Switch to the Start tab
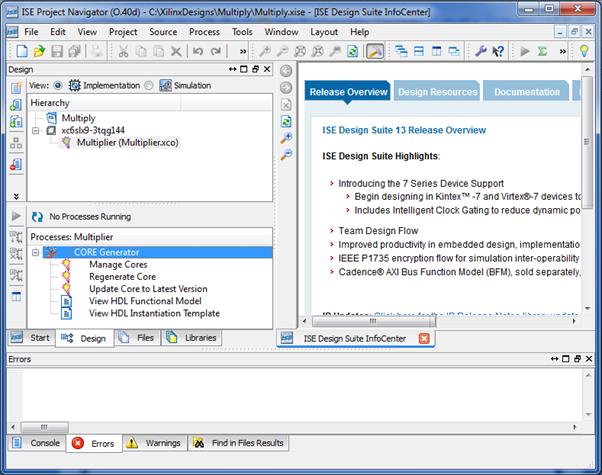The image size is (602, 475). 31,338
